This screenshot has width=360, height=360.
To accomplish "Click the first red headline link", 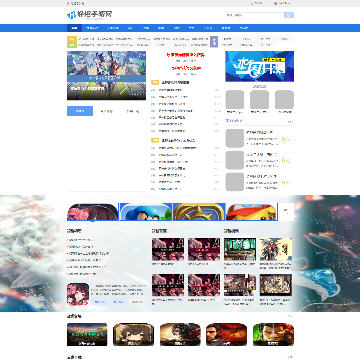I will [186, 54].
